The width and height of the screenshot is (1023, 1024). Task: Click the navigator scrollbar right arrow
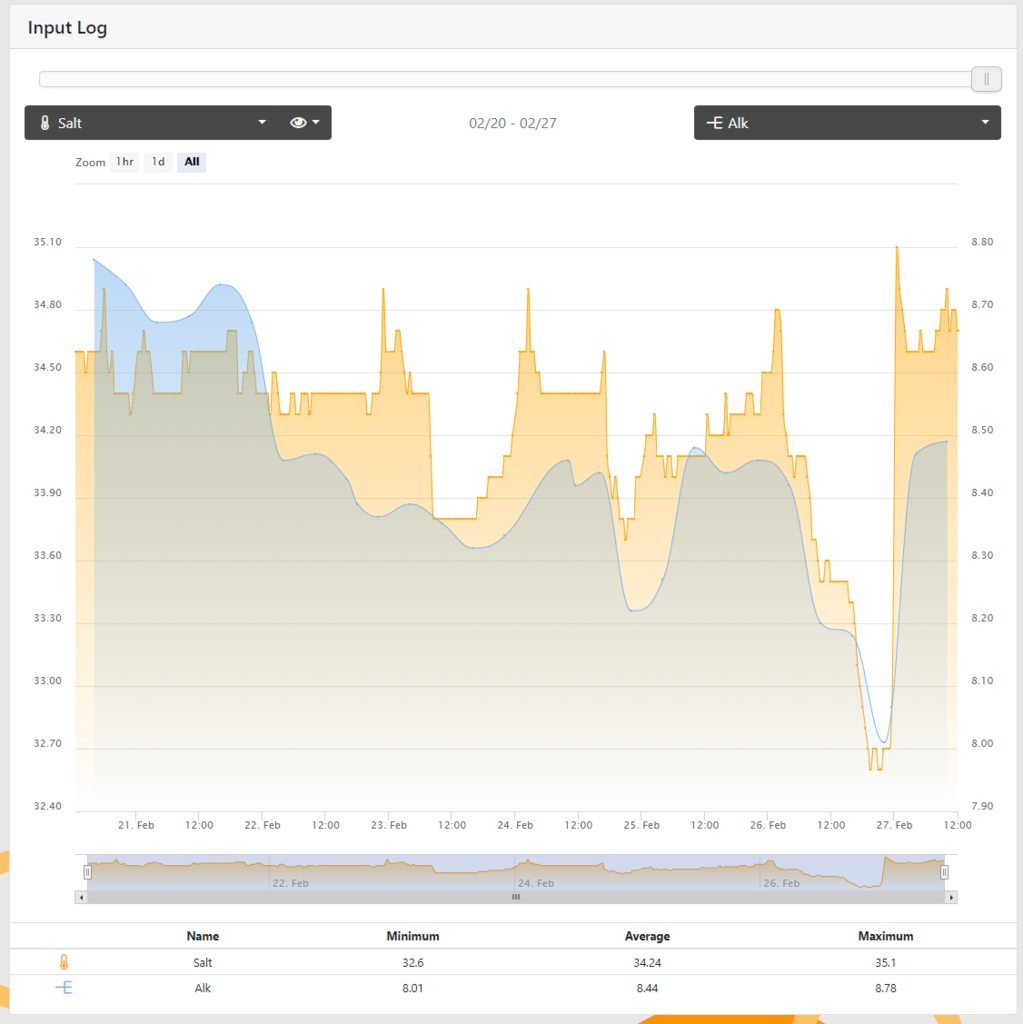click(x=951, y=897)
